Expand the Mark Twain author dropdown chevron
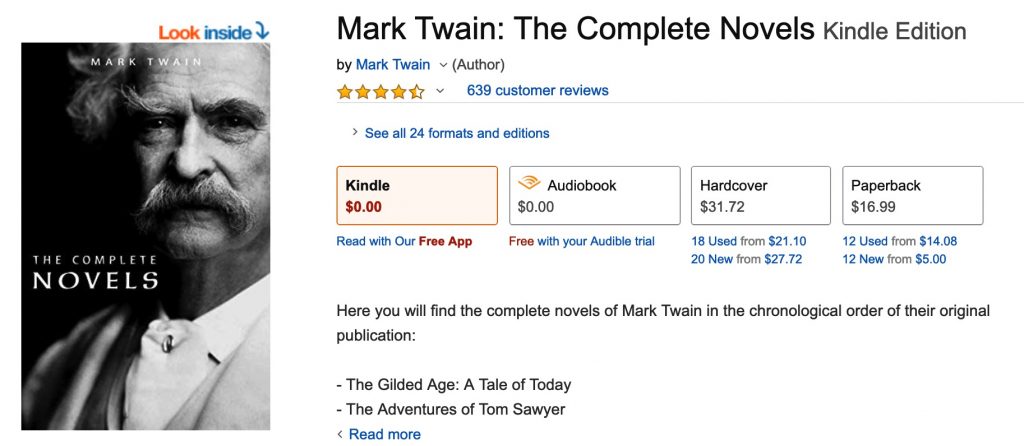1024x446 pixels. click(x=443, y=65)
